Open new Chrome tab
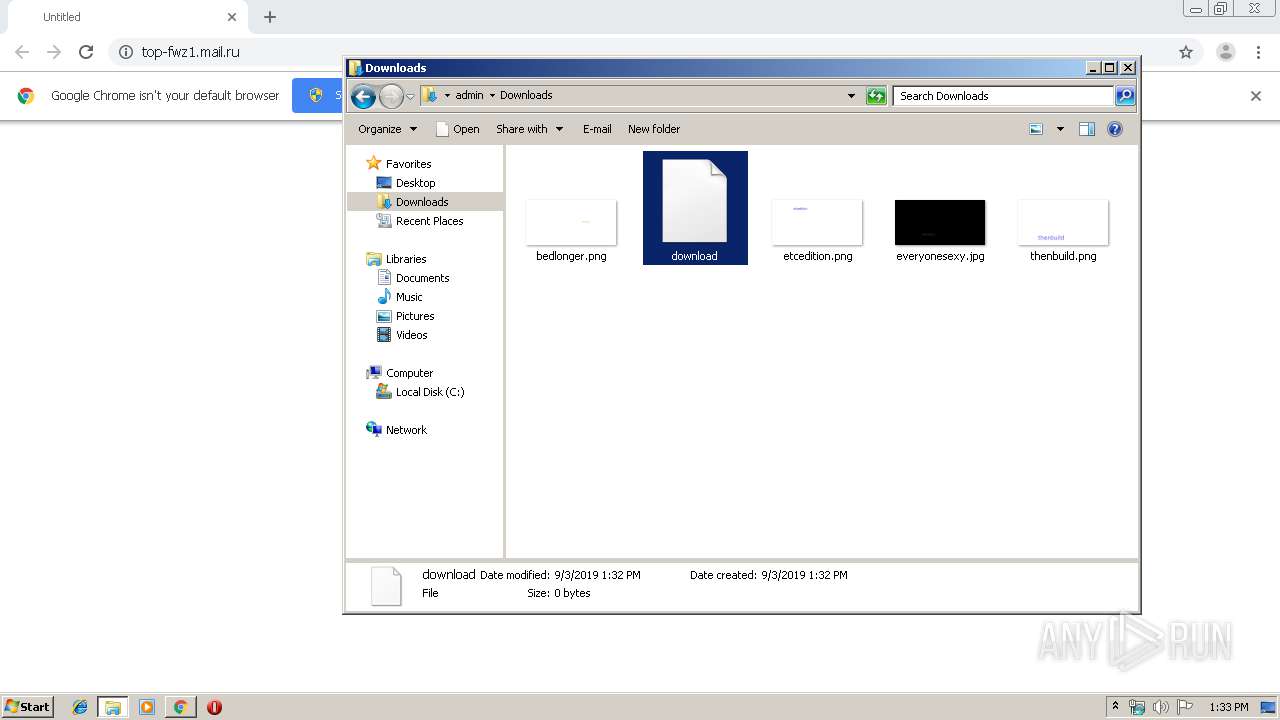 coord(270,17)
